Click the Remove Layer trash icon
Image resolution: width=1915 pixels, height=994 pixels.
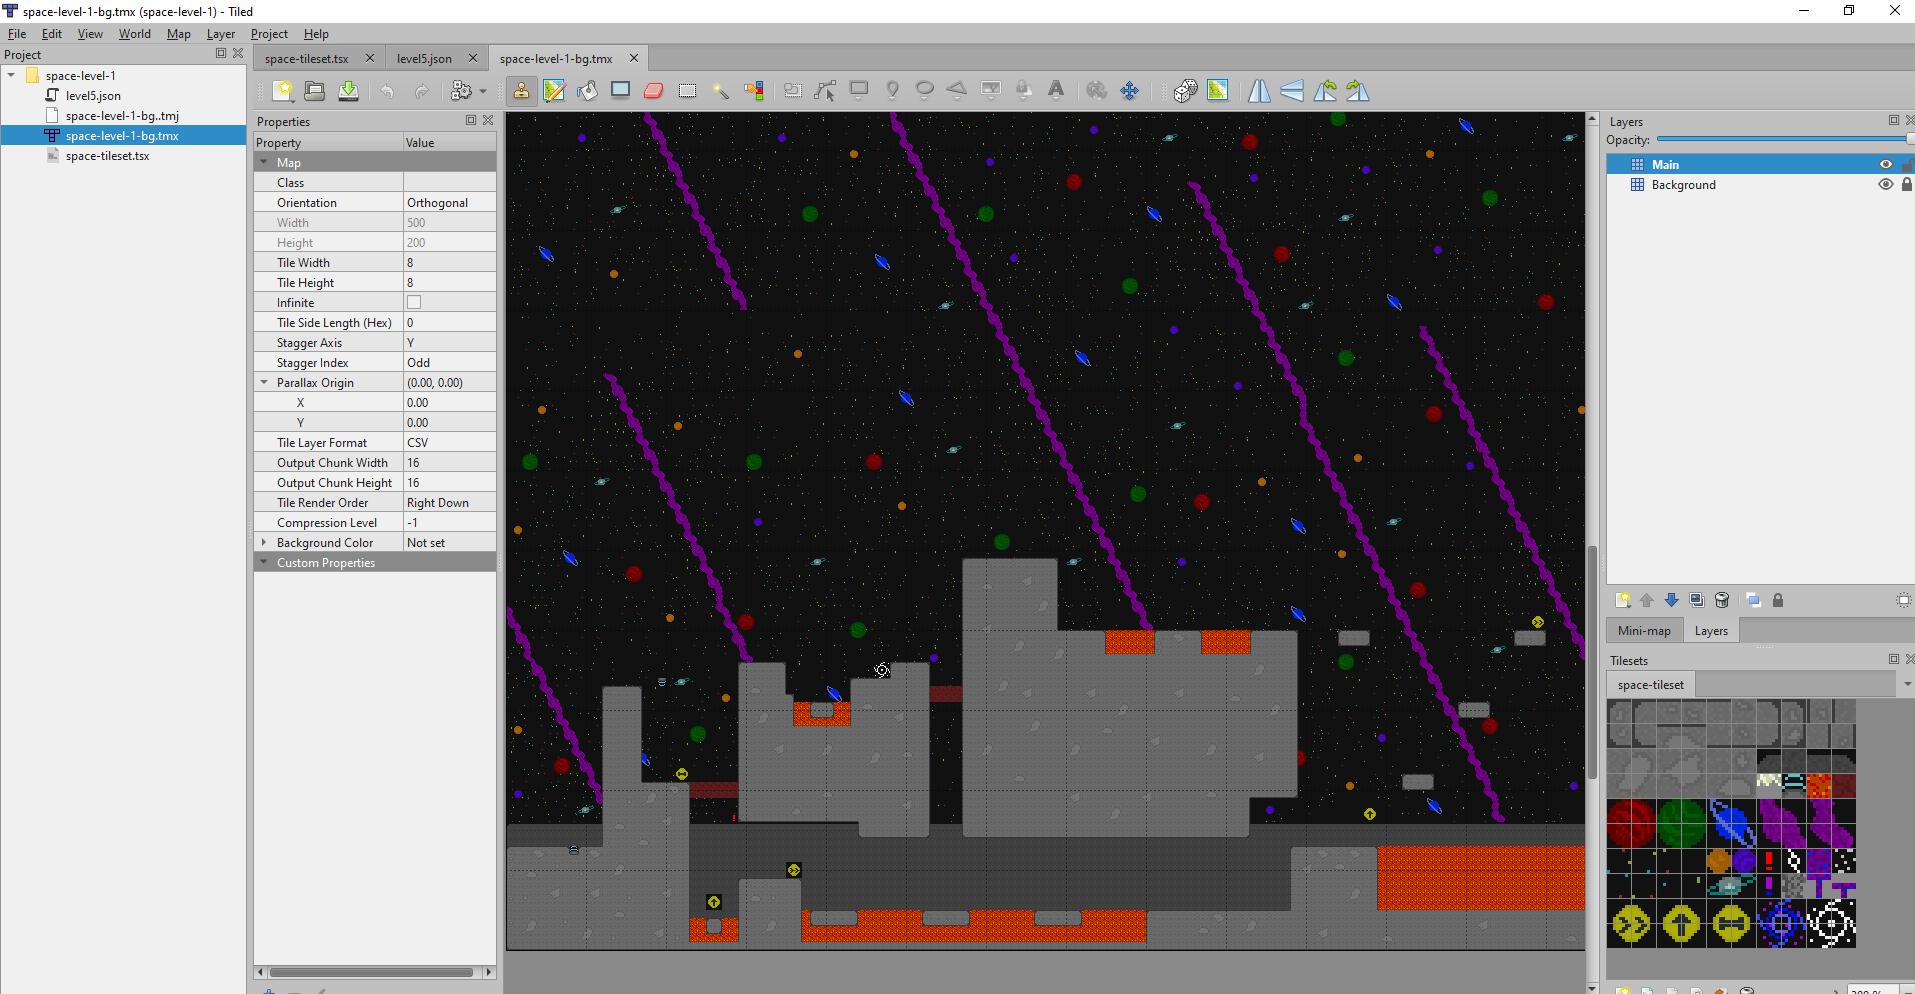[x=1722, y=600]
